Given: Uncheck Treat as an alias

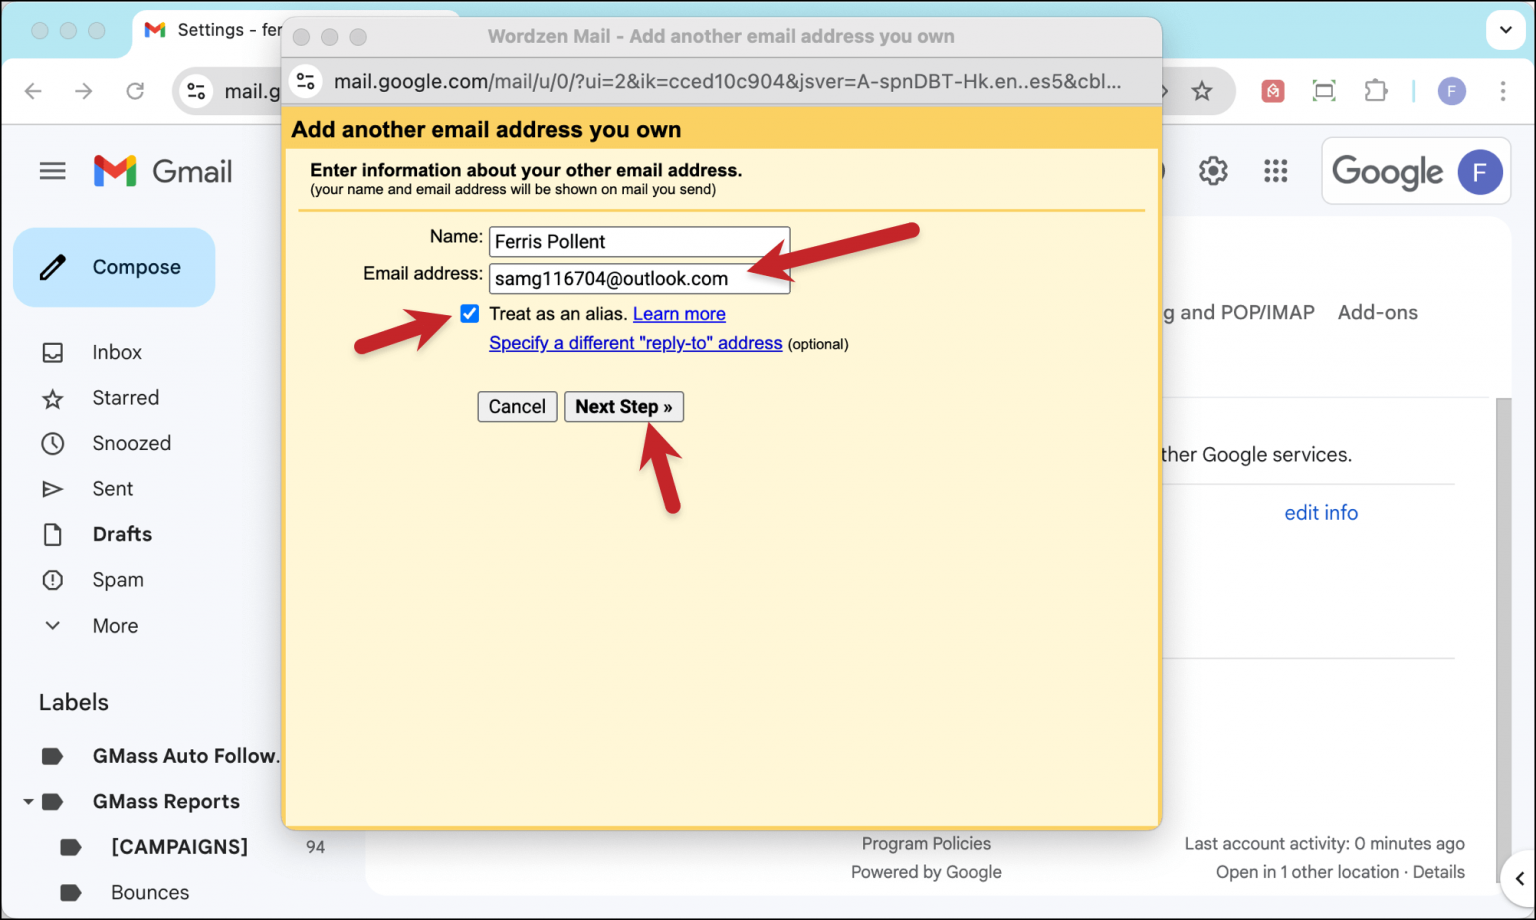Looking at the screenshot, I should (x=469, y=313).
